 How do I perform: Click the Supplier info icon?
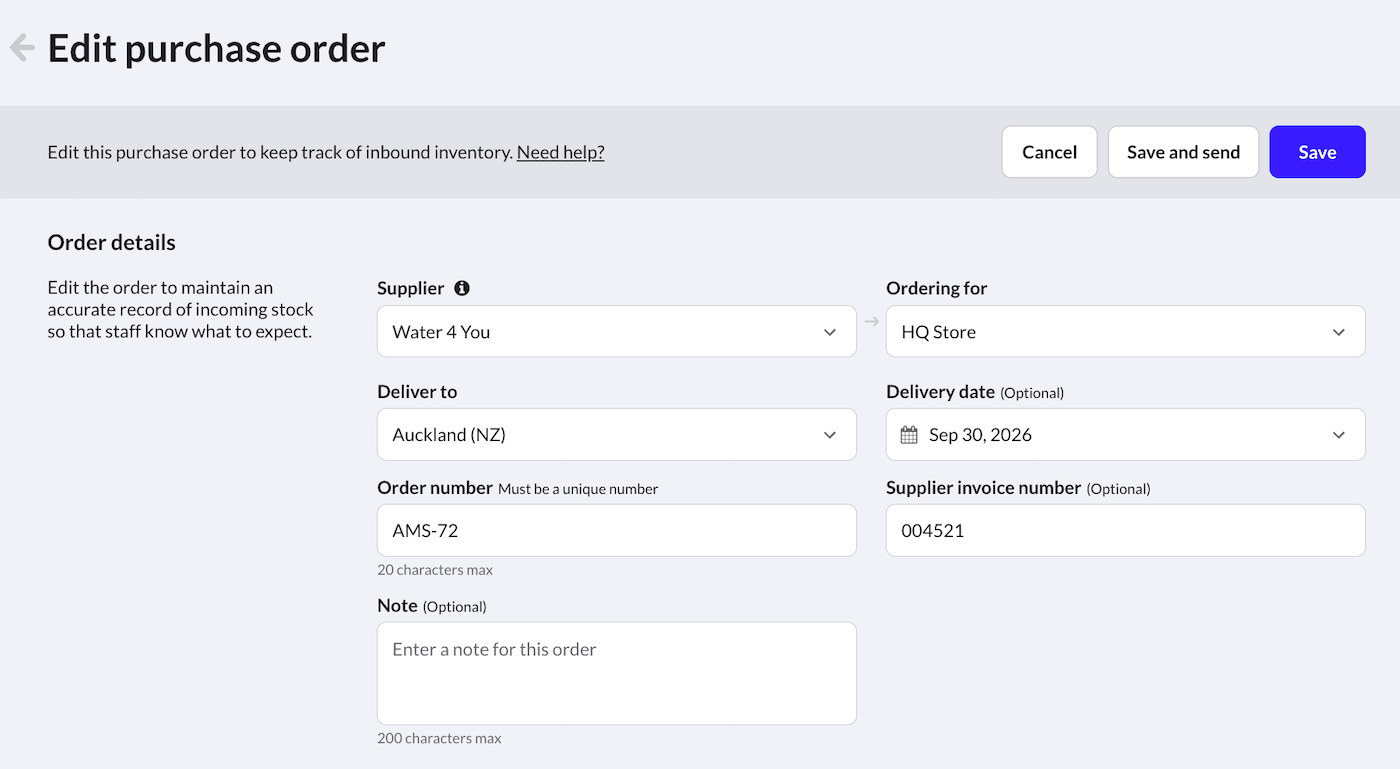tap(462, 288)
